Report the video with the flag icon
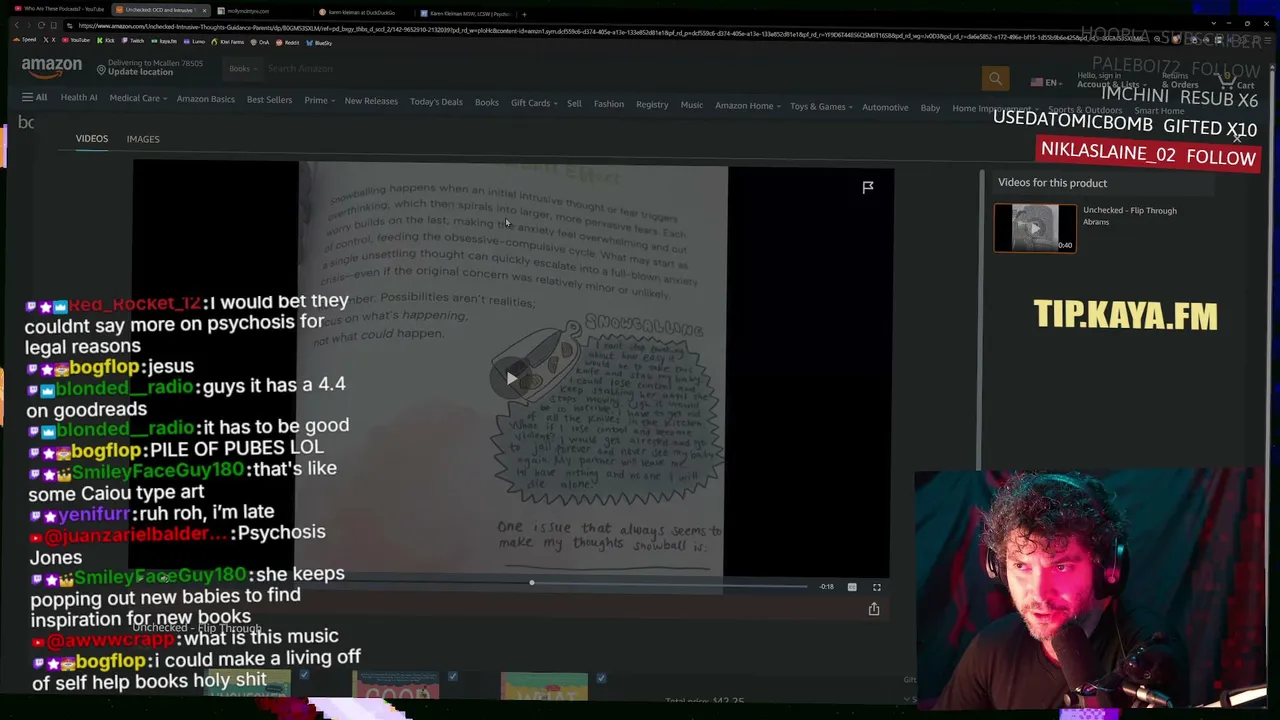Screen dimensions: 1280x720 (x=868, y=187)
